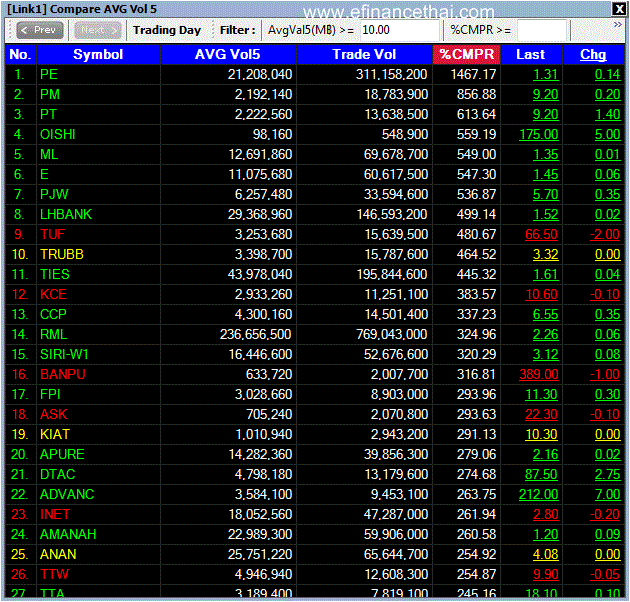Image resolution: width=630 pixels, height=602 pixels.
Task: Select the Trading Day option
Action: point(167,30)
